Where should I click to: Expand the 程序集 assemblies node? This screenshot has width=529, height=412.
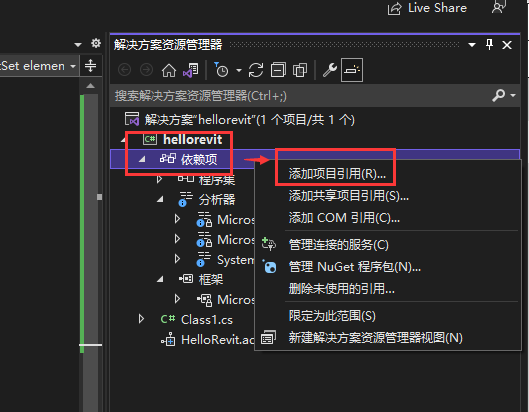pyautogui.click(x=159, y=179)
